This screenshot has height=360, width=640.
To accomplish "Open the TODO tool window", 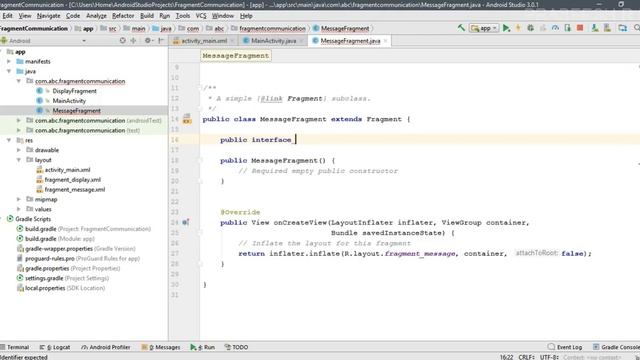I will [236, 347].
